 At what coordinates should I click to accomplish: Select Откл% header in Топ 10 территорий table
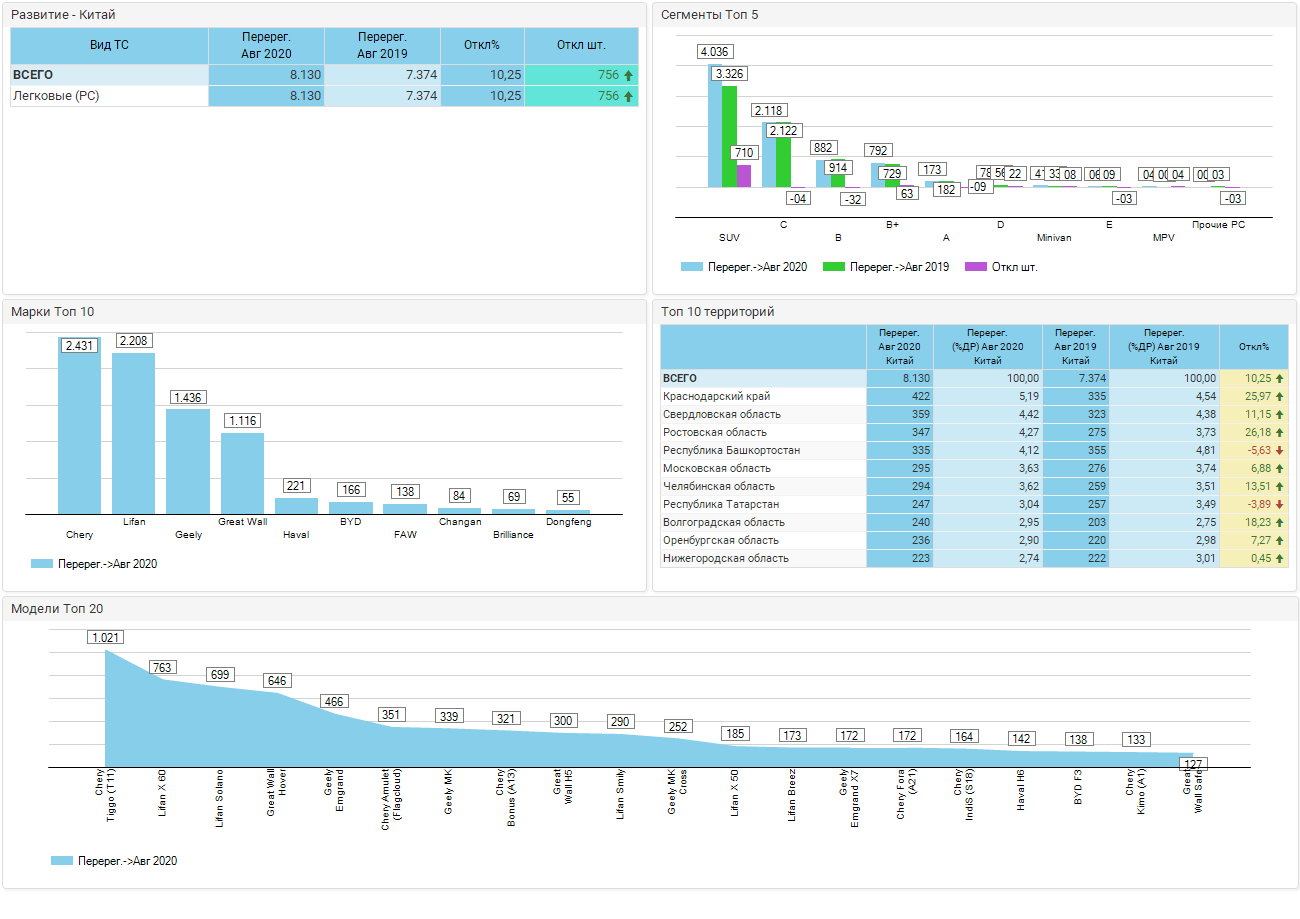pos(1254,347)
